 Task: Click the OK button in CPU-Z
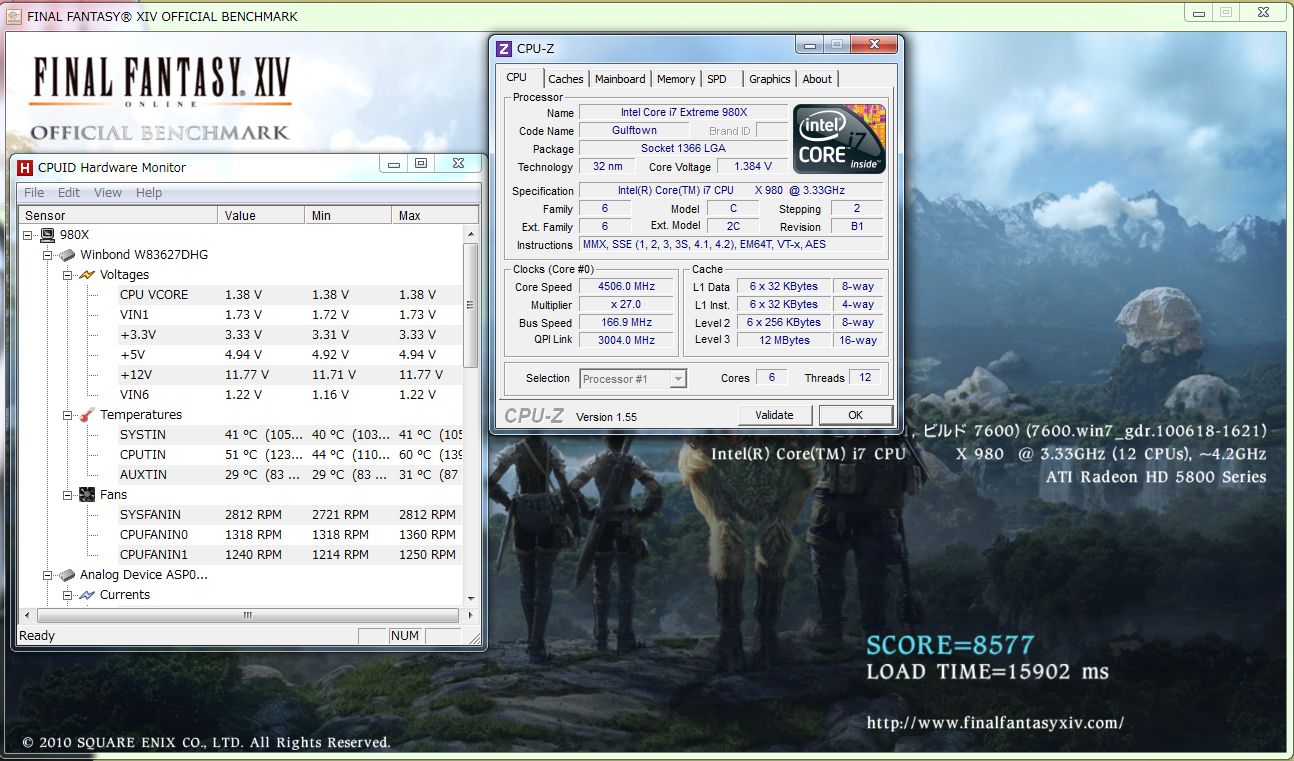[x=855, y=415]
